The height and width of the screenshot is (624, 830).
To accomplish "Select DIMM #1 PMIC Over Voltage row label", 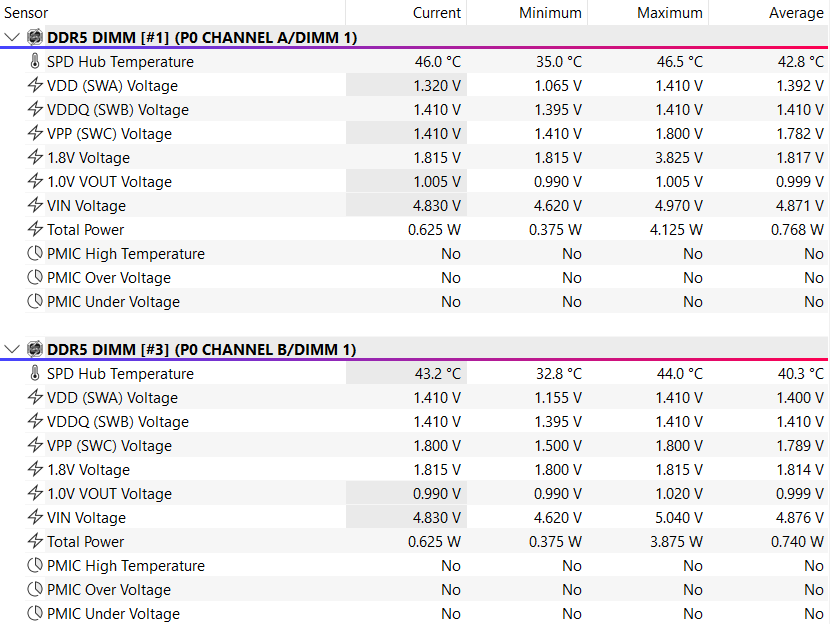I will pyautogui.click(x=109, y=277).
